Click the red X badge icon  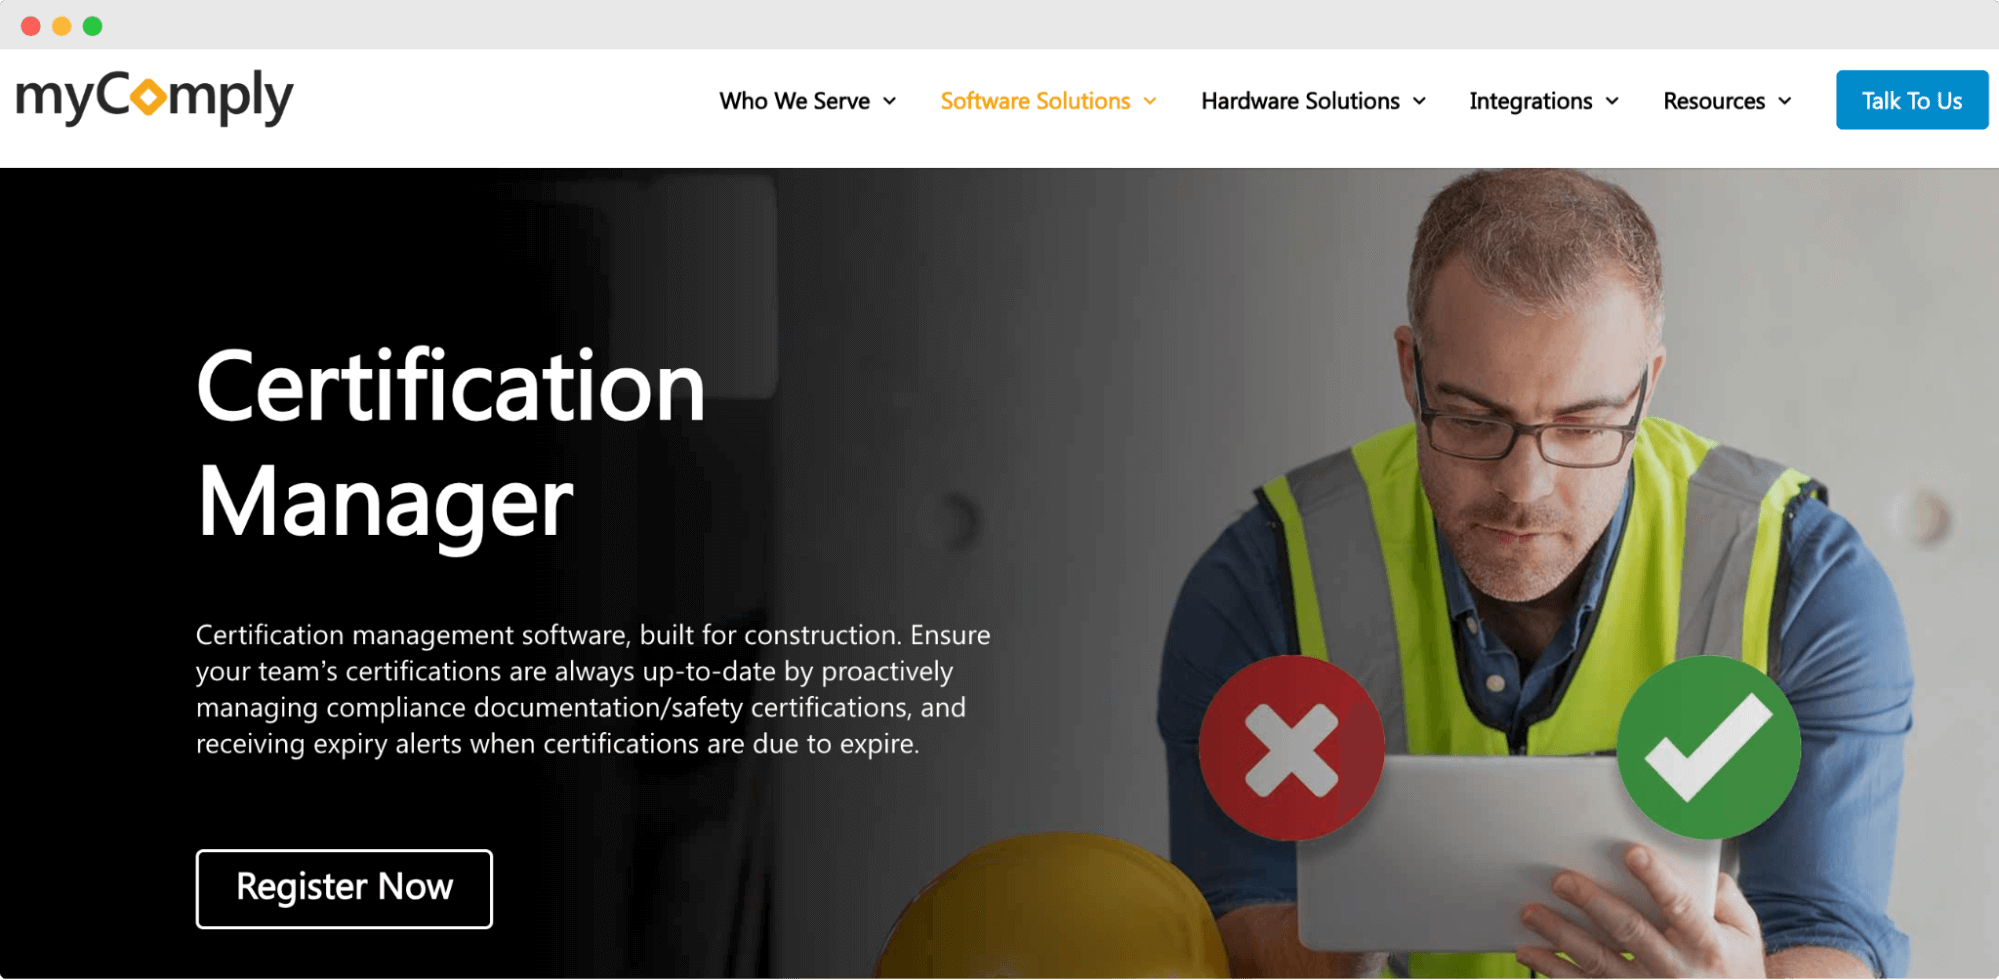click(x=1292, y=748)
